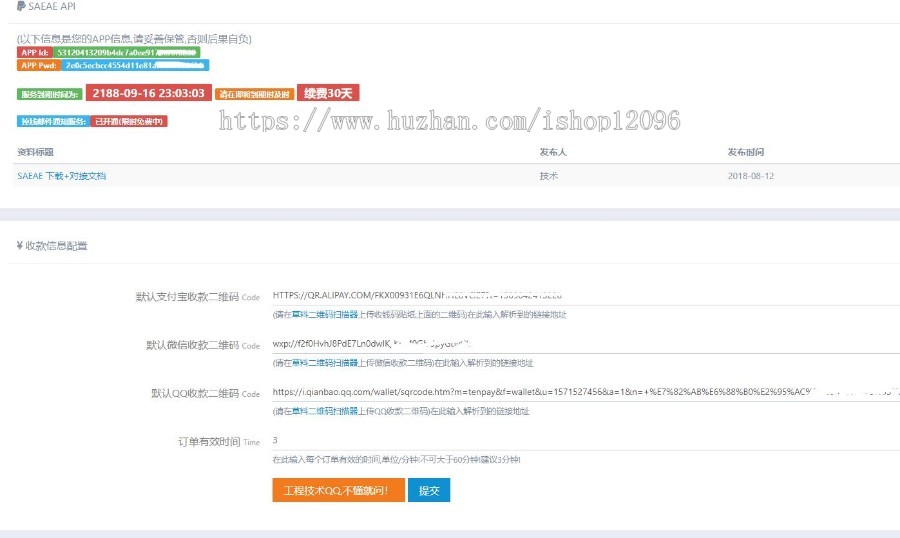Click the red APP Id label
900x538 pixels.
(34, 52)
